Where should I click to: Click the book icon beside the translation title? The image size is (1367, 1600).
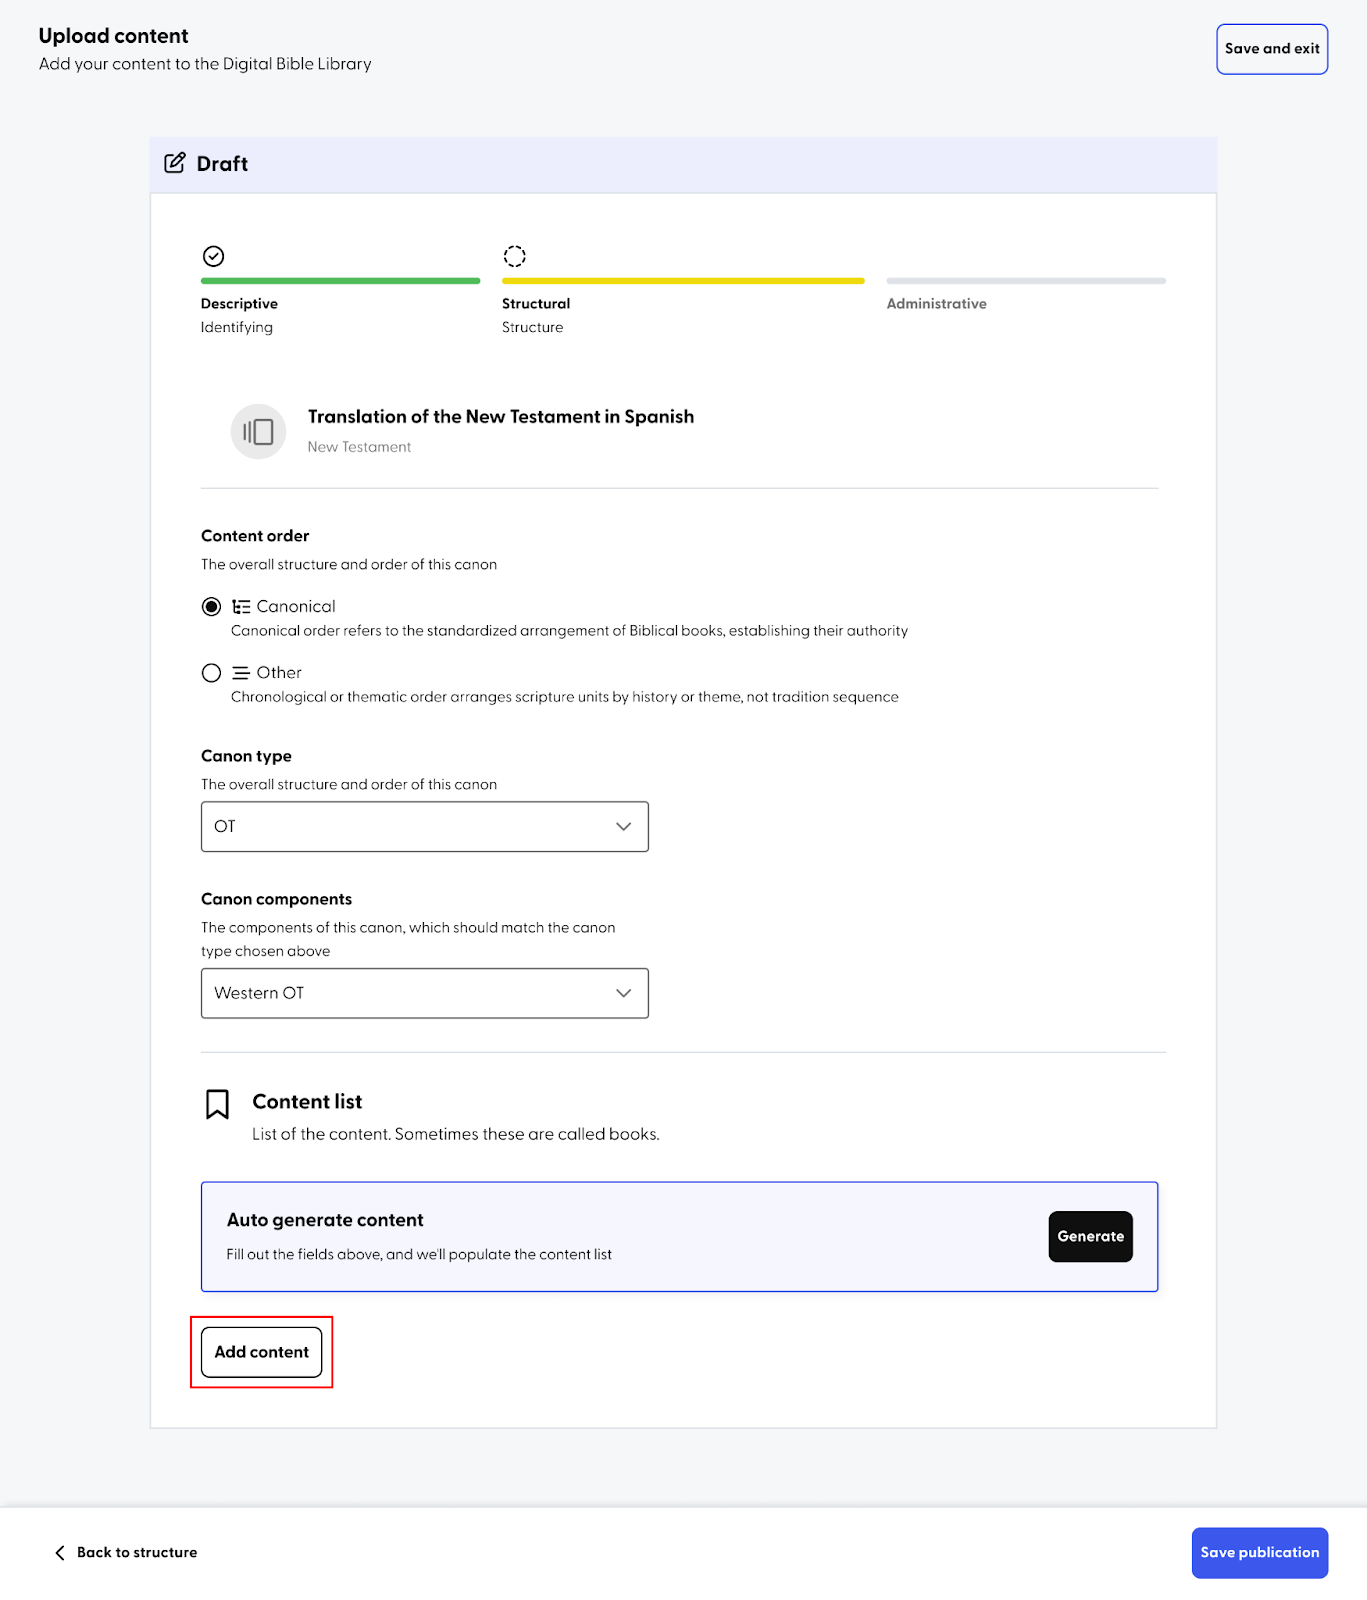pyautogui.click(x=259, y=432)
